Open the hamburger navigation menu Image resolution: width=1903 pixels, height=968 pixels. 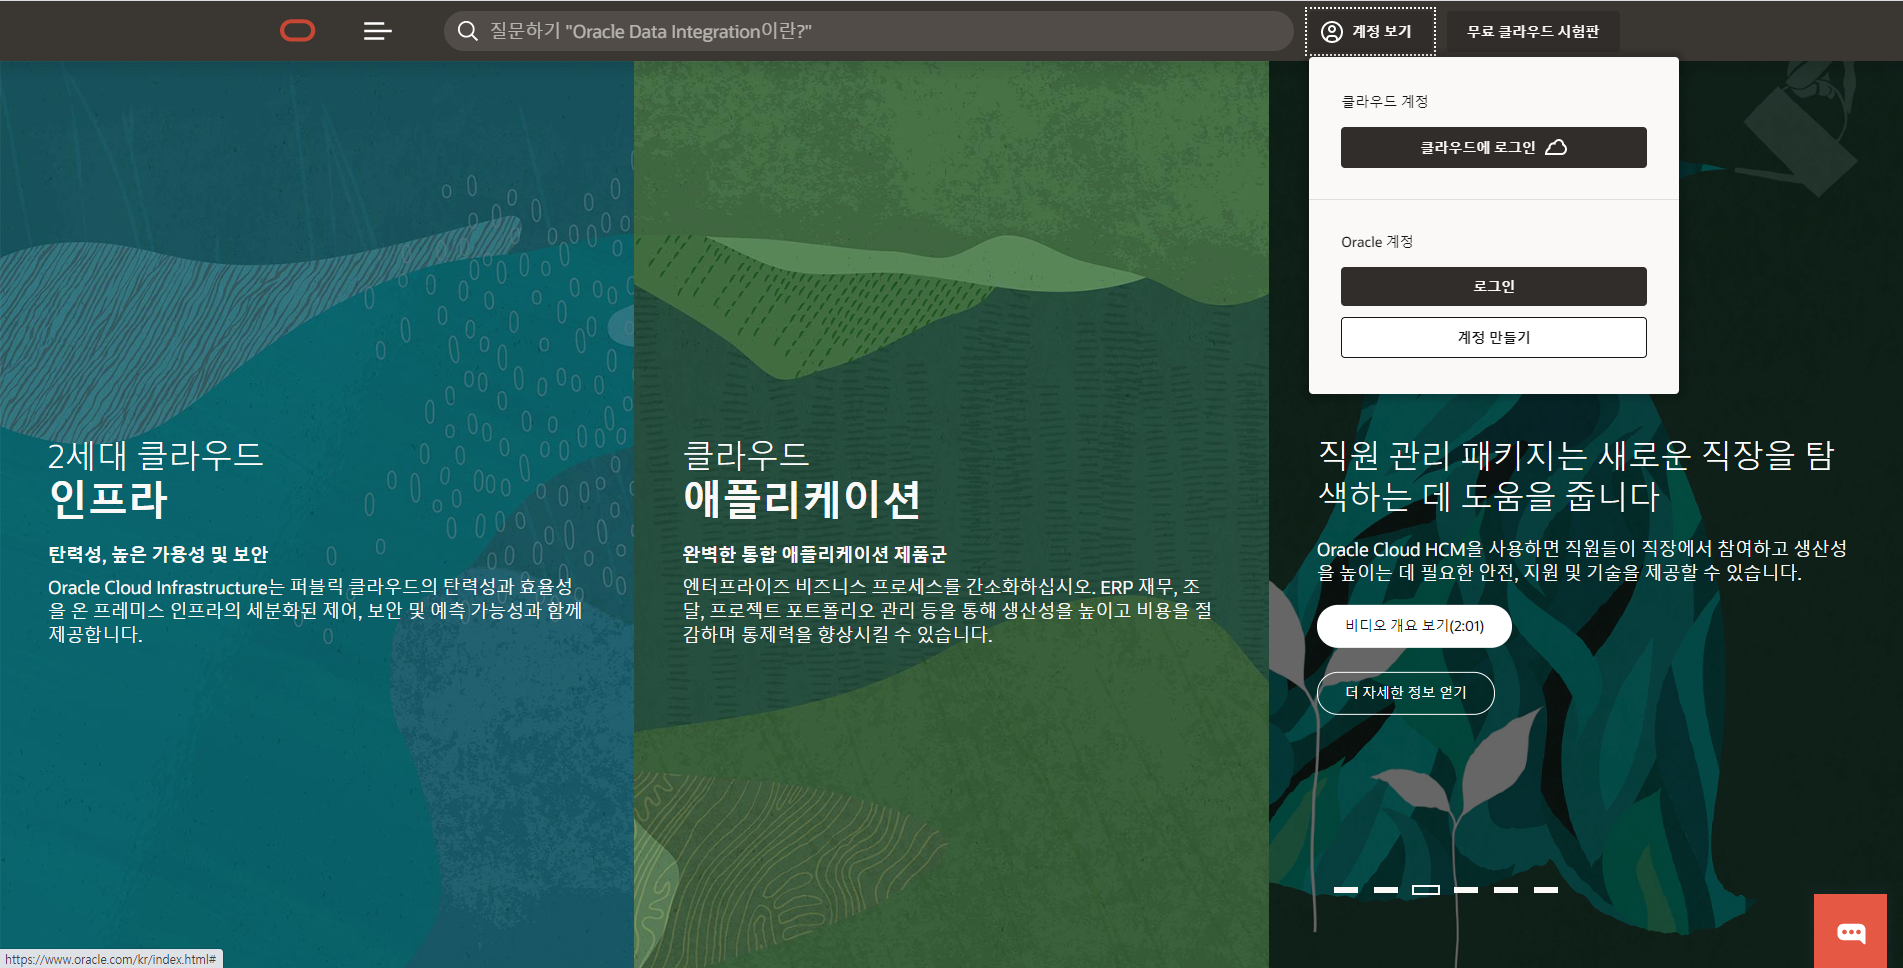377,31
